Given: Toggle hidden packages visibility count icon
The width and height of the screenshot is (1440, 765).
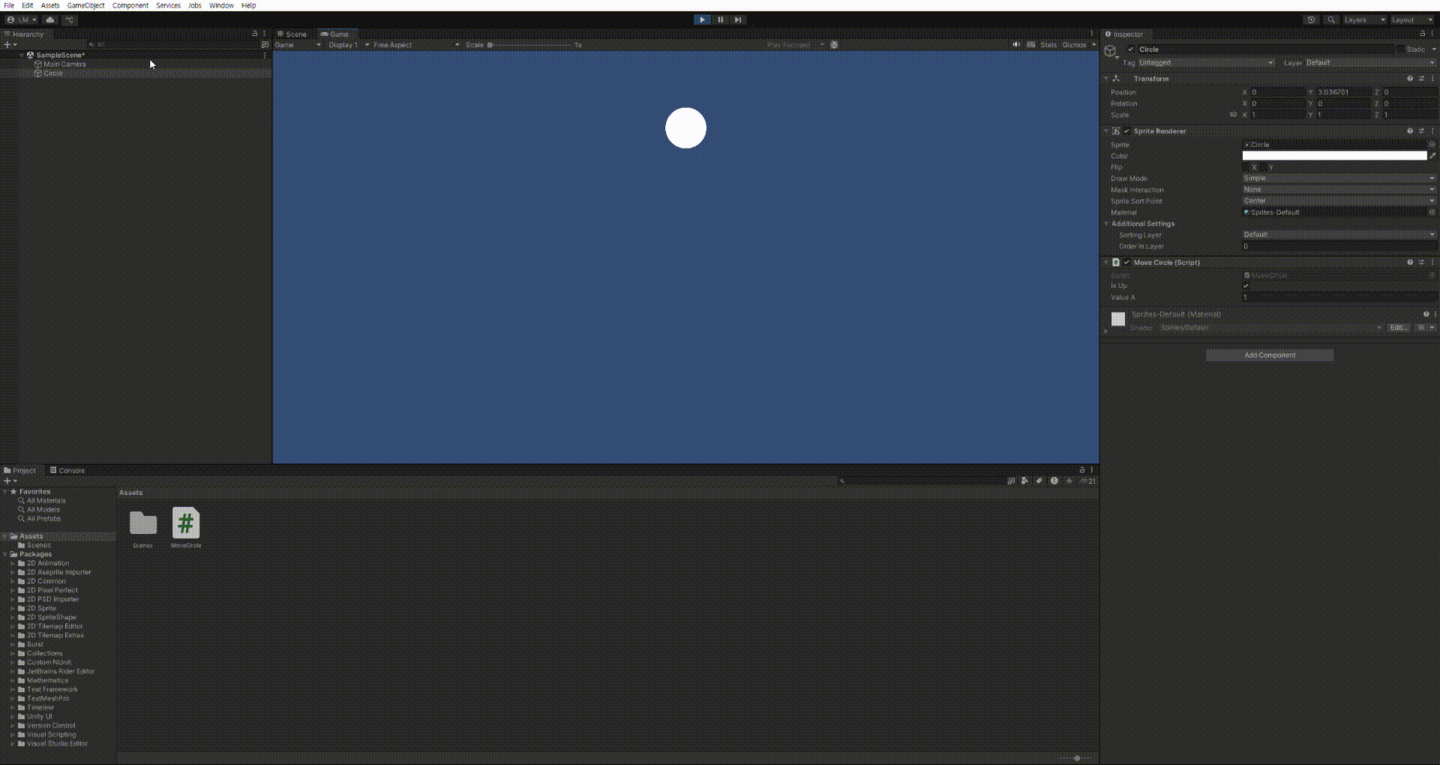Looking at the screenshot, I should [x=1088, y=481].
